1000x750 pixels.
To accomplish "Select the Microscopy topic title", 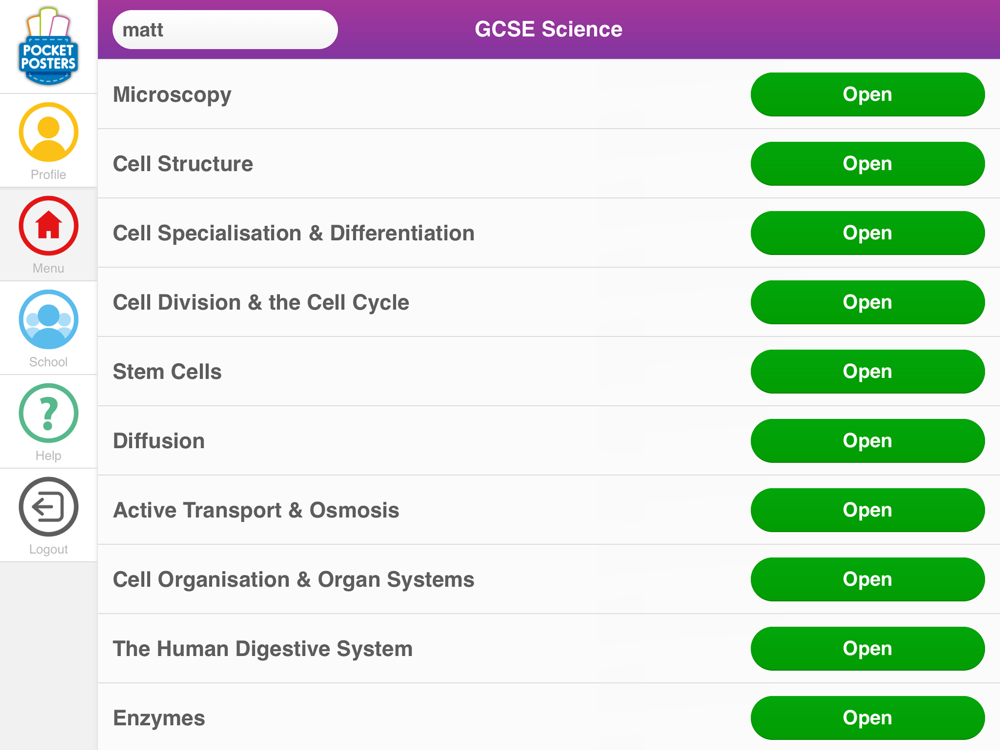I will (x=172, y=95).
